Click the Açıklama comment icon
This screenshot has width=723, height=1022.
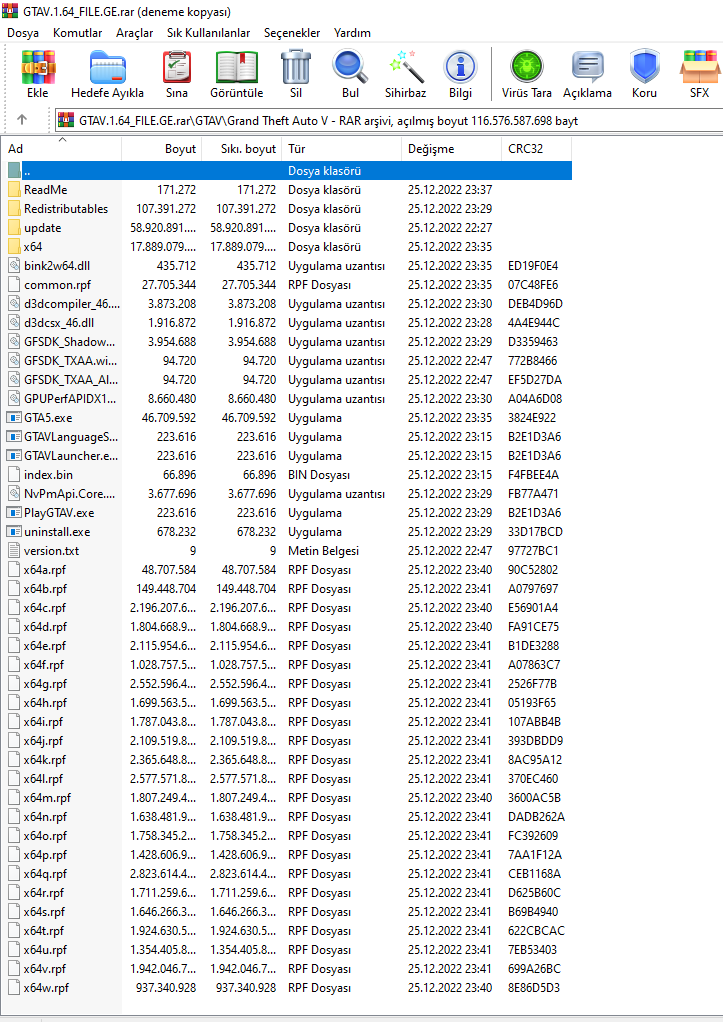[587, 67]
